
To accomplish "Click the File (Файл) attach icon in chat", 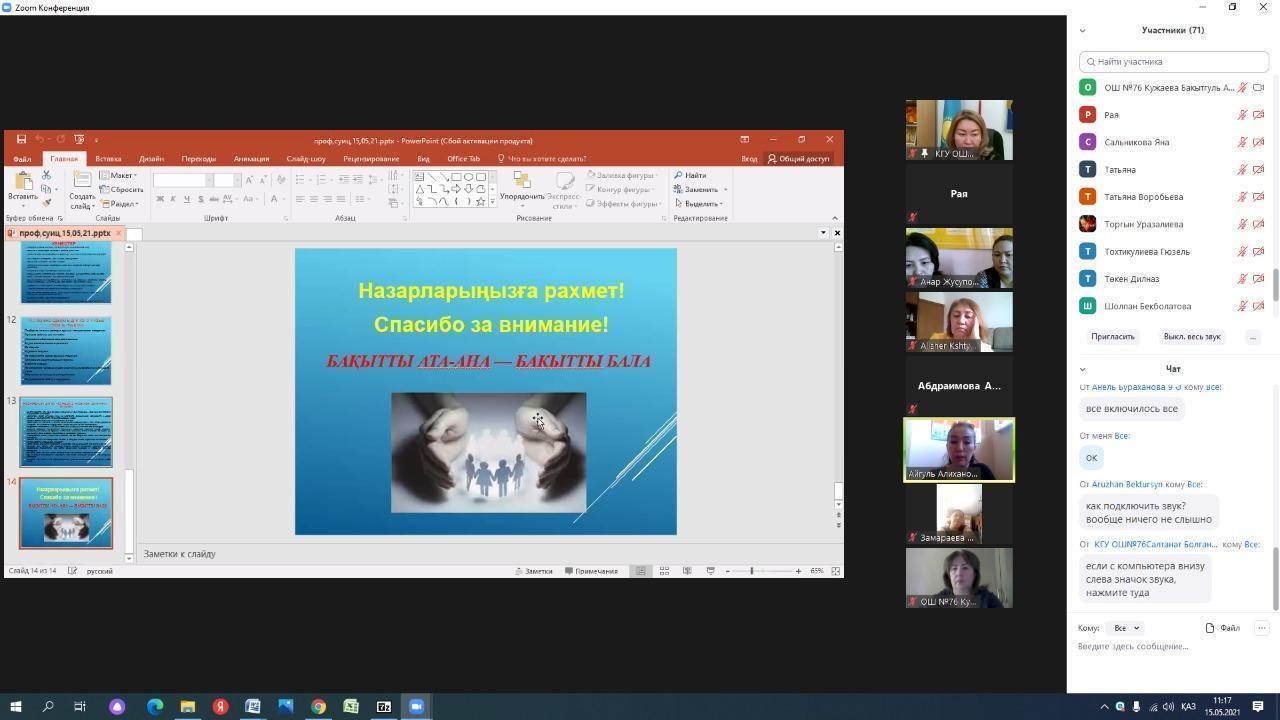I will [x=1222, y=628].
